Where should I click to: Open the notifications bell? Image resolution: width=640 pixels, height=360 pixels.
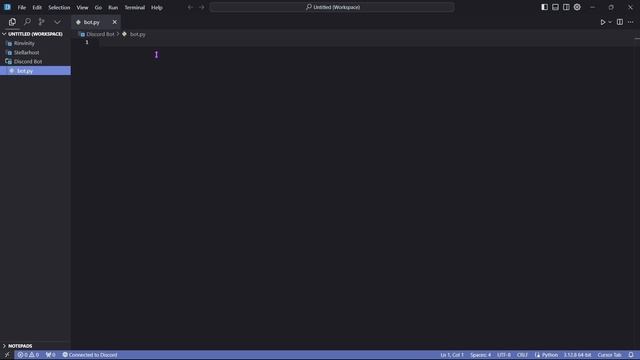click(x=631, y=355)
